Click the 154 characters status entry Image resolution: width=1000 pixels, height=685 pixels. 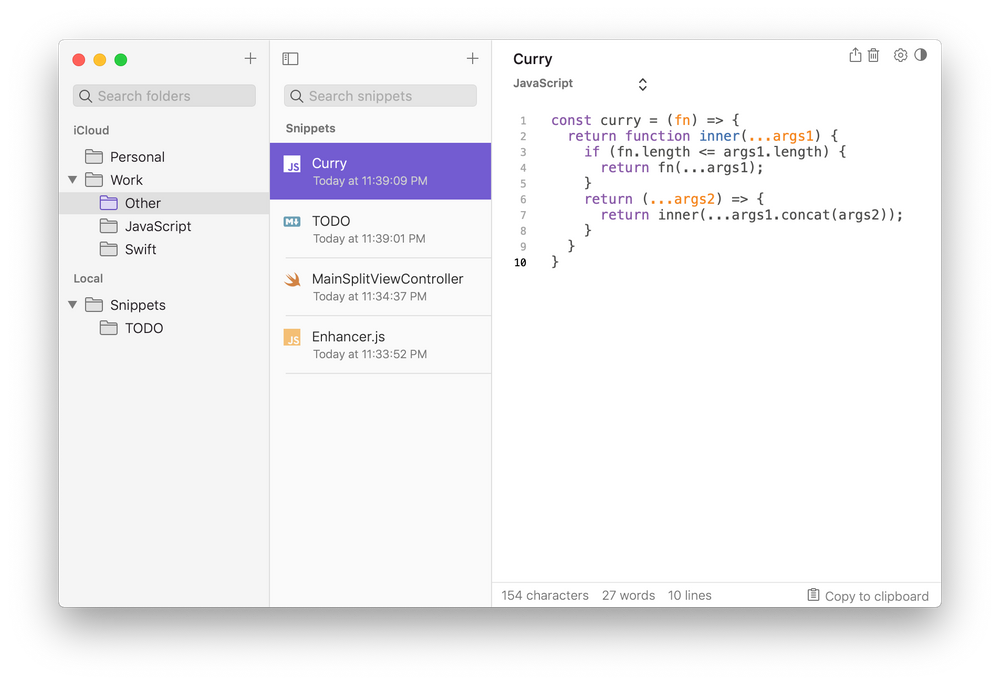click(545, 595)
